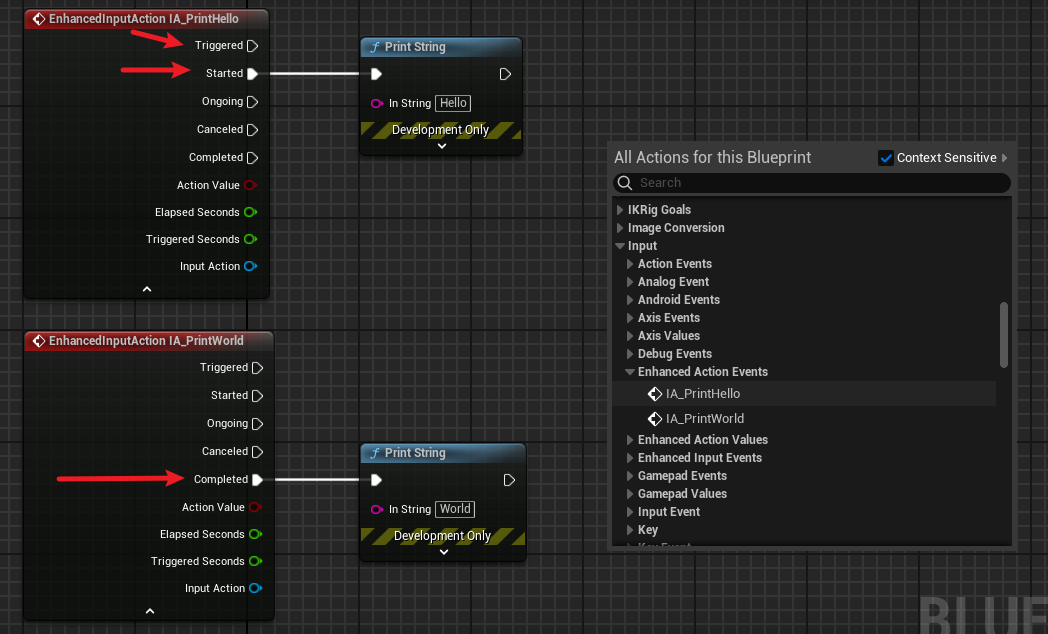Expand the Axis Values category
This screenshot has width=1048, height=634.
pyautogui.click(x=630, y=336)
